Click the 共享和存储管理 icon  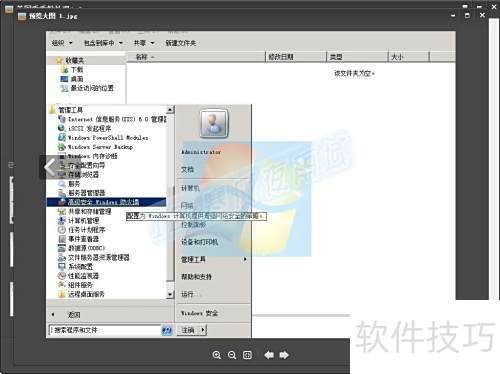[x=62, y=211]
